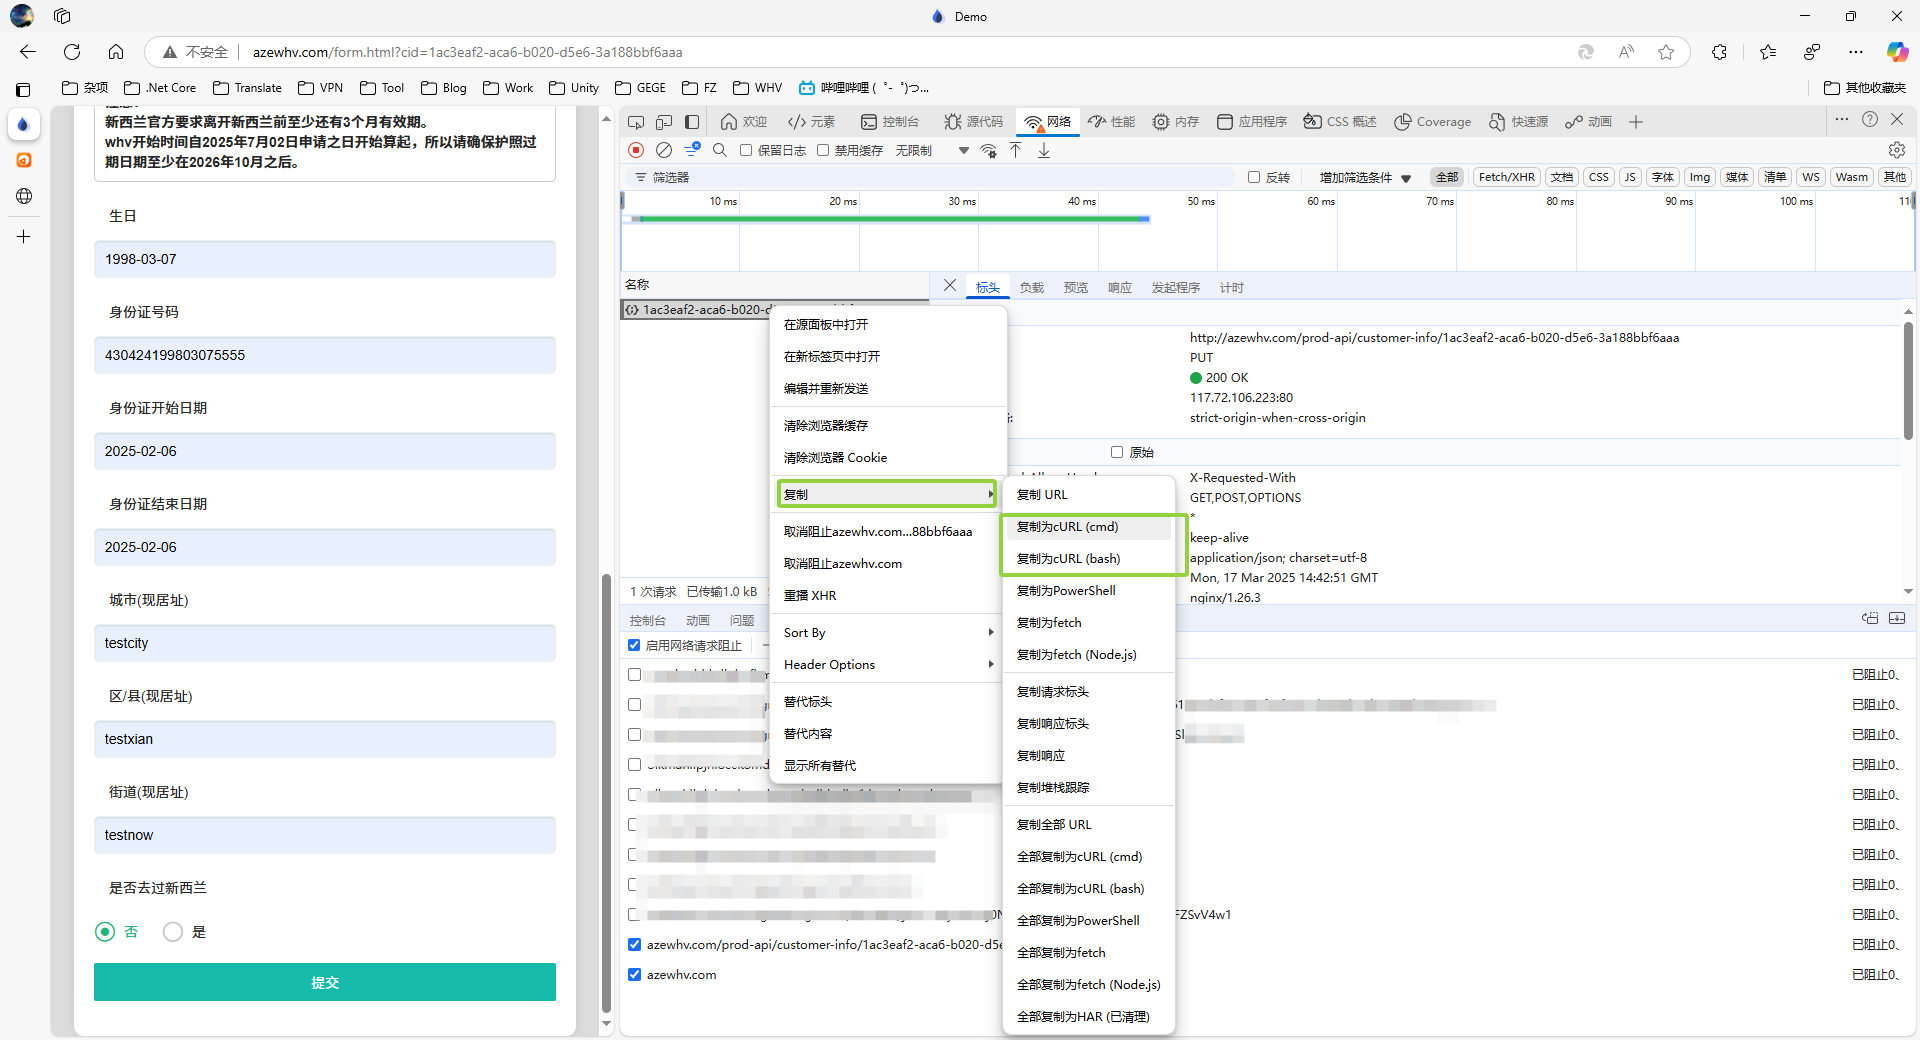
Task: Click the export HAR download icon
Action: [1044, 150]
